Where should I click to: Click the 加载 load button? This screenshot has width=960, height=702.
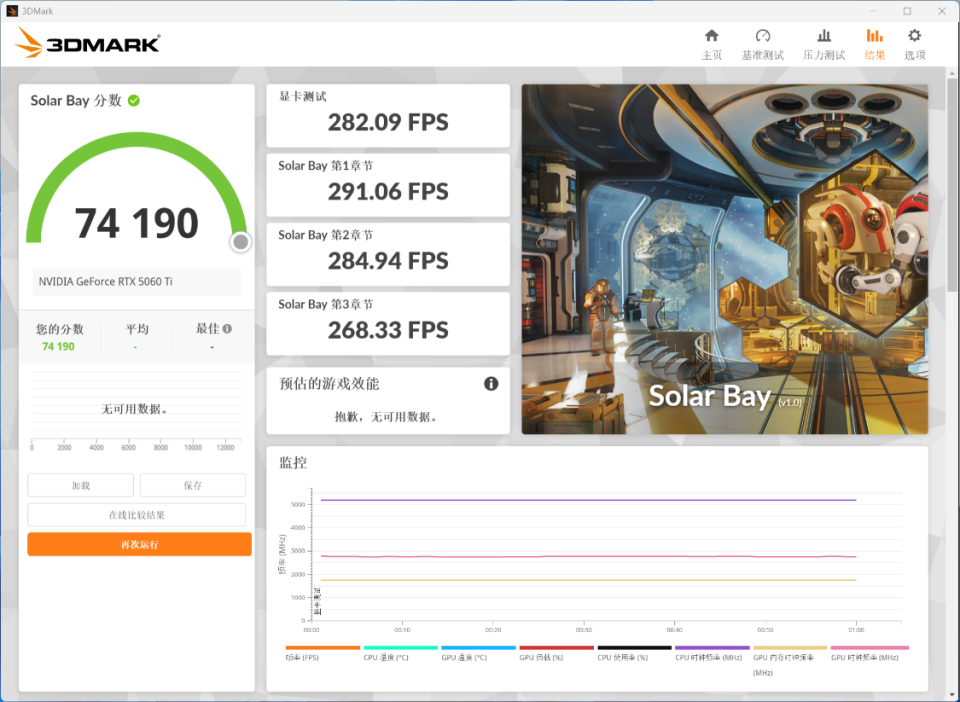(x=80, y=485)
